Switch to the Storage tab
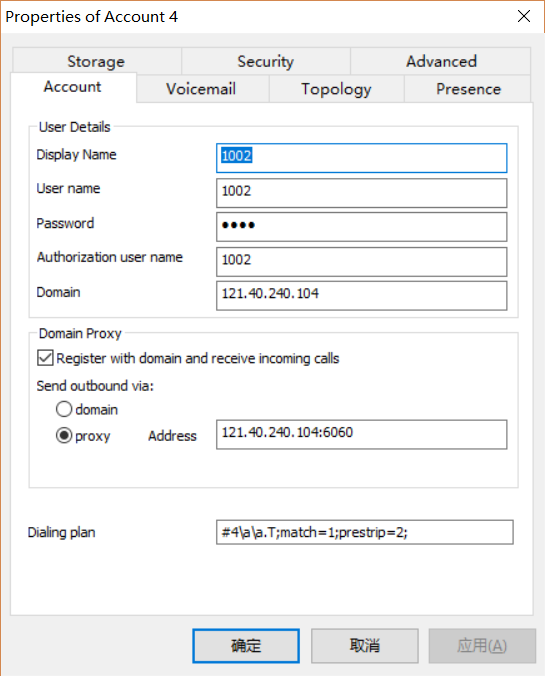The image size is (545, 676). [x=97, y=61]
